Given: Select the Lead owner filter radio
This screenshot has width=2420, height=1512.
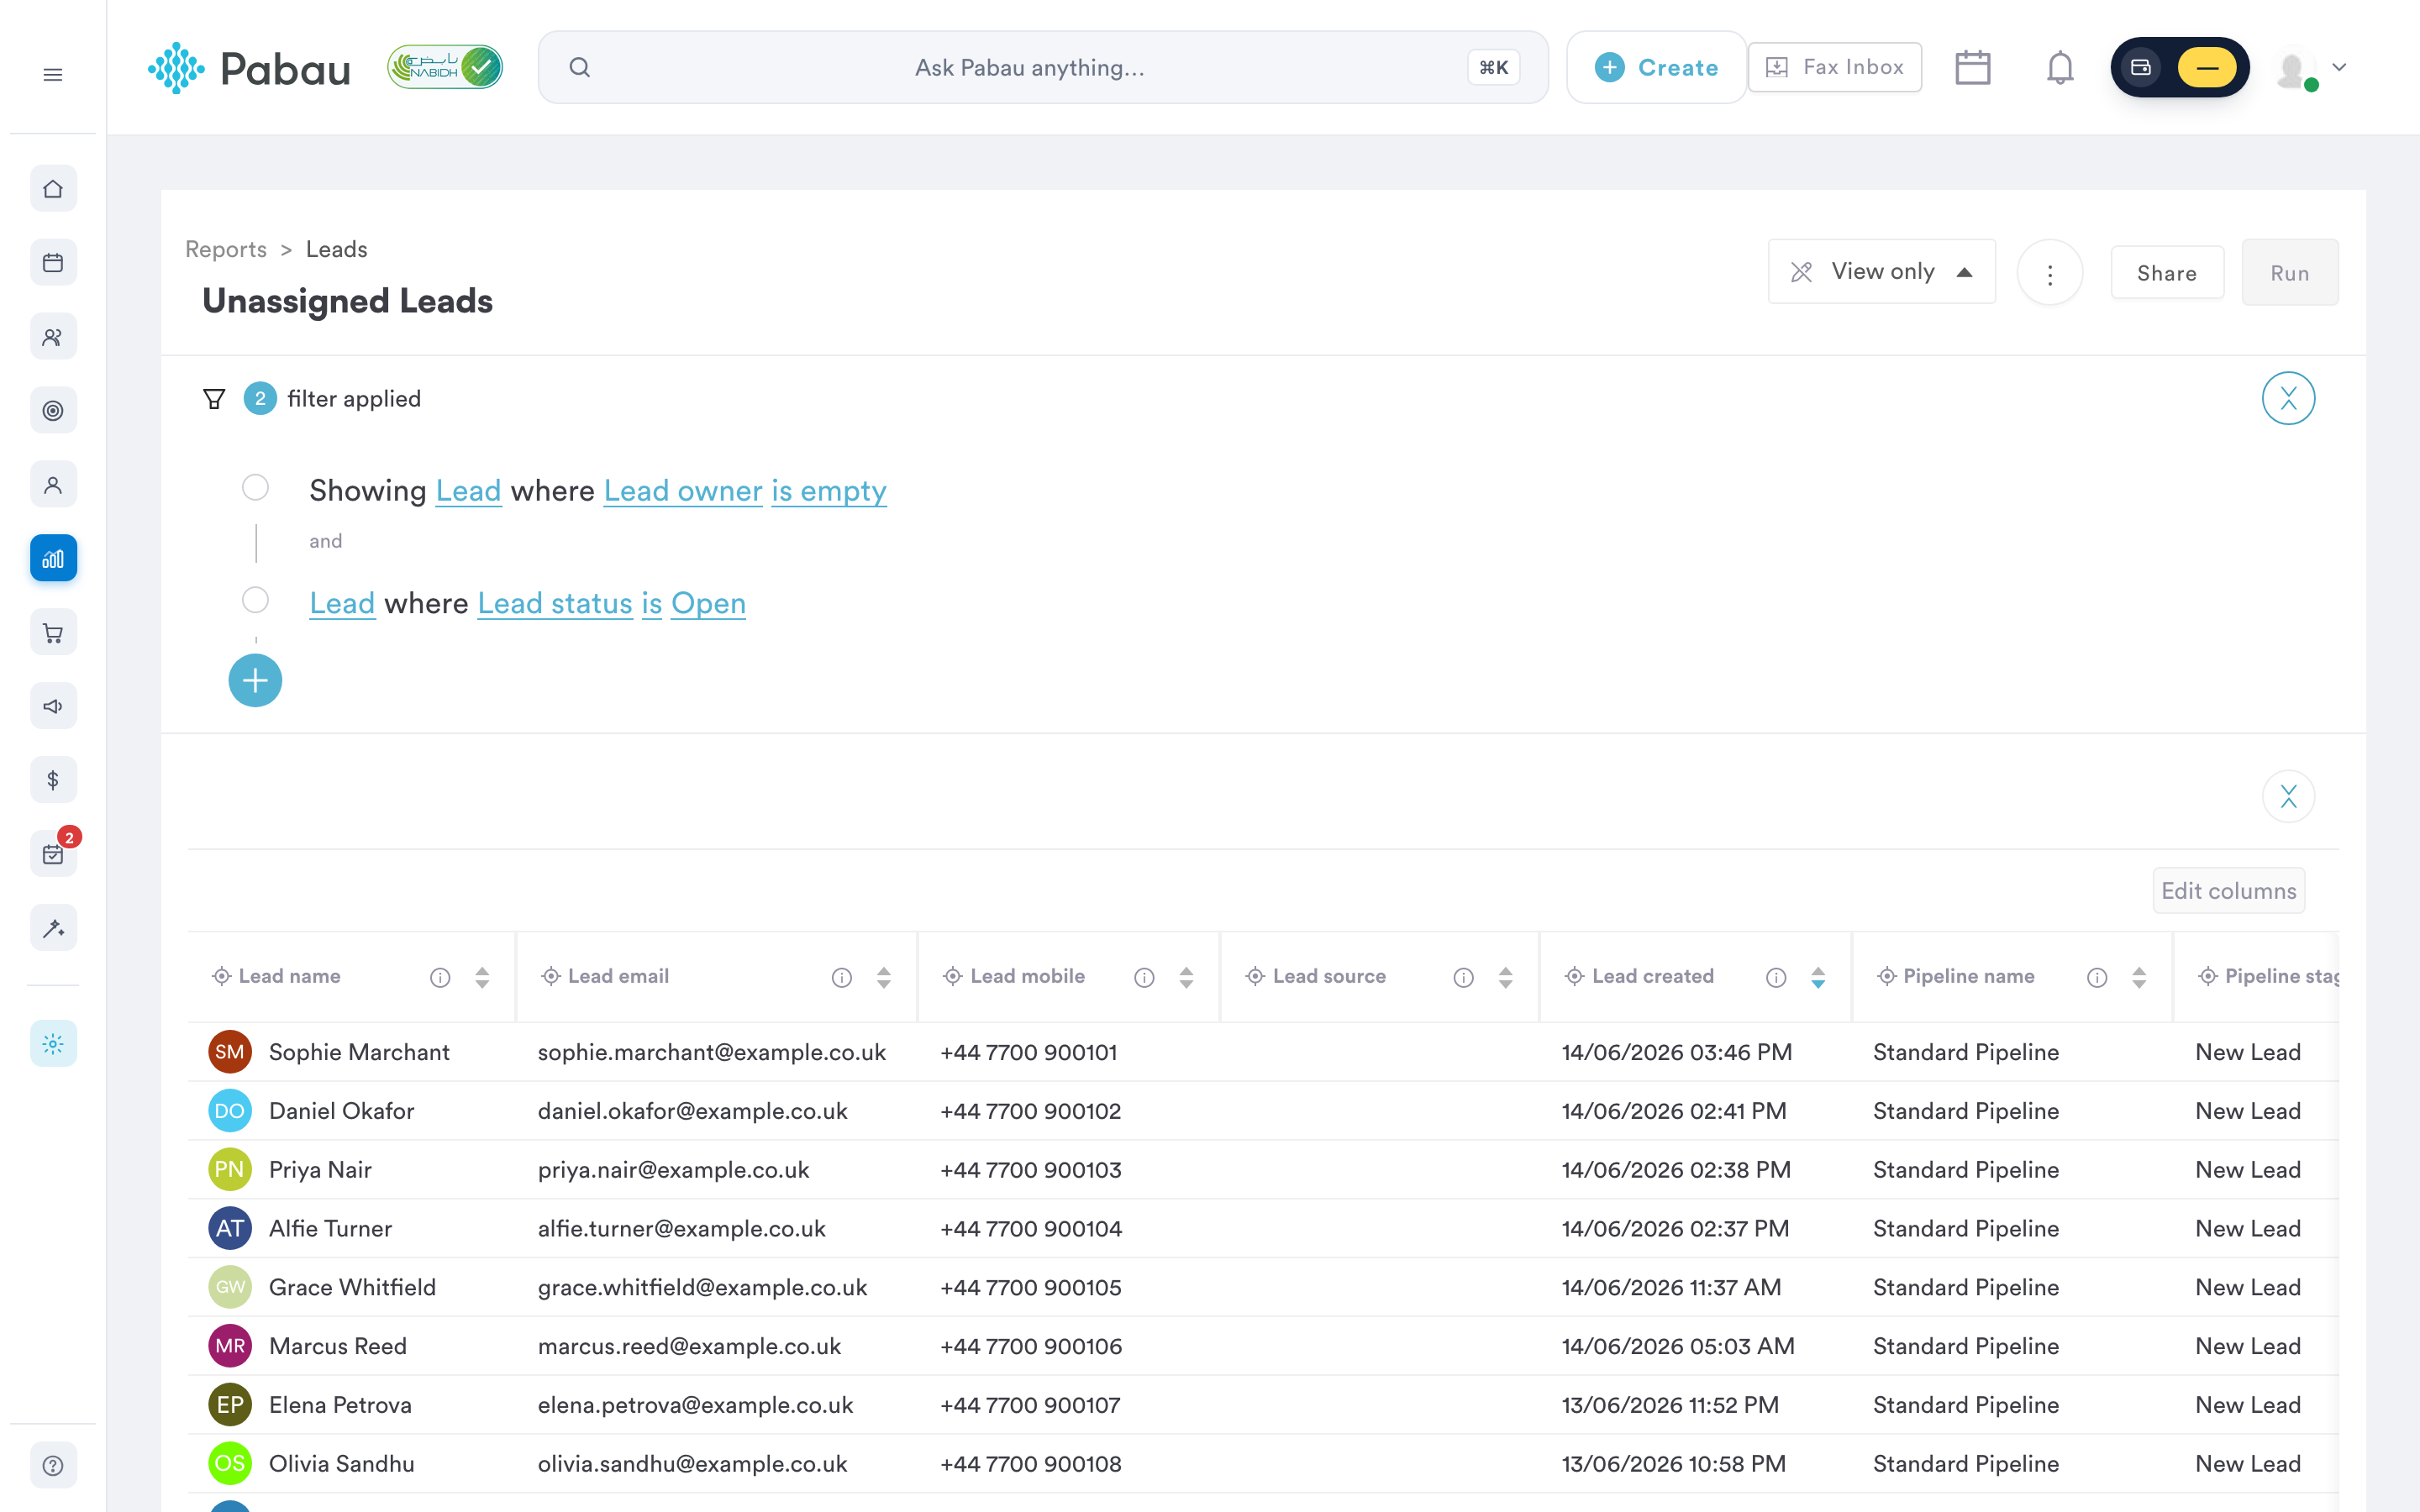Looking at the screenshot, I should point(256,488).
